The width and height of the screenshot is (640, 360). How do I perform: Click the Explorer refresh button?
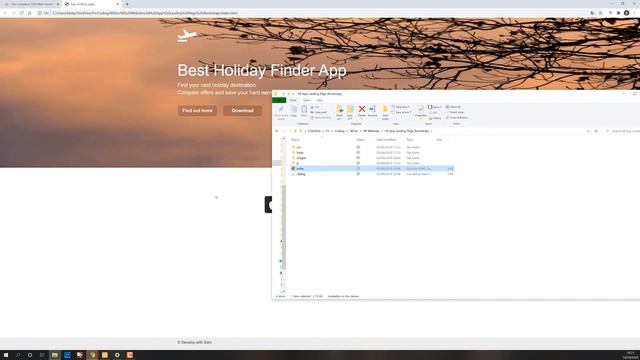(x=596, y=131)
